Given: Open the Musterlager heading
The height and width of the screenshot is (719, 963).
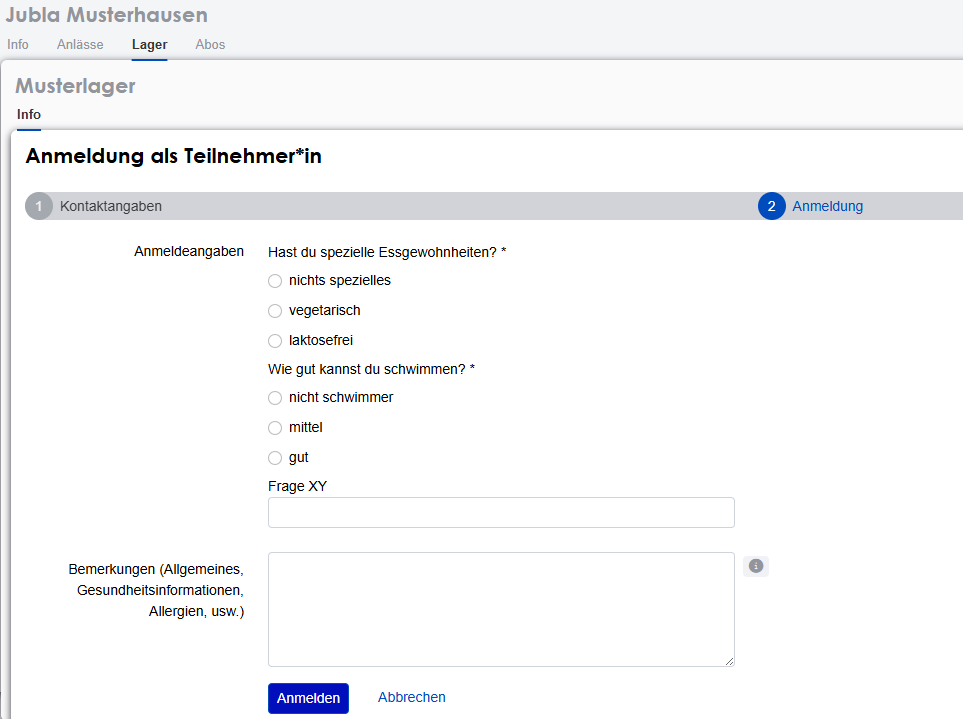Looking at the screenshot, I should pos(76,86).
